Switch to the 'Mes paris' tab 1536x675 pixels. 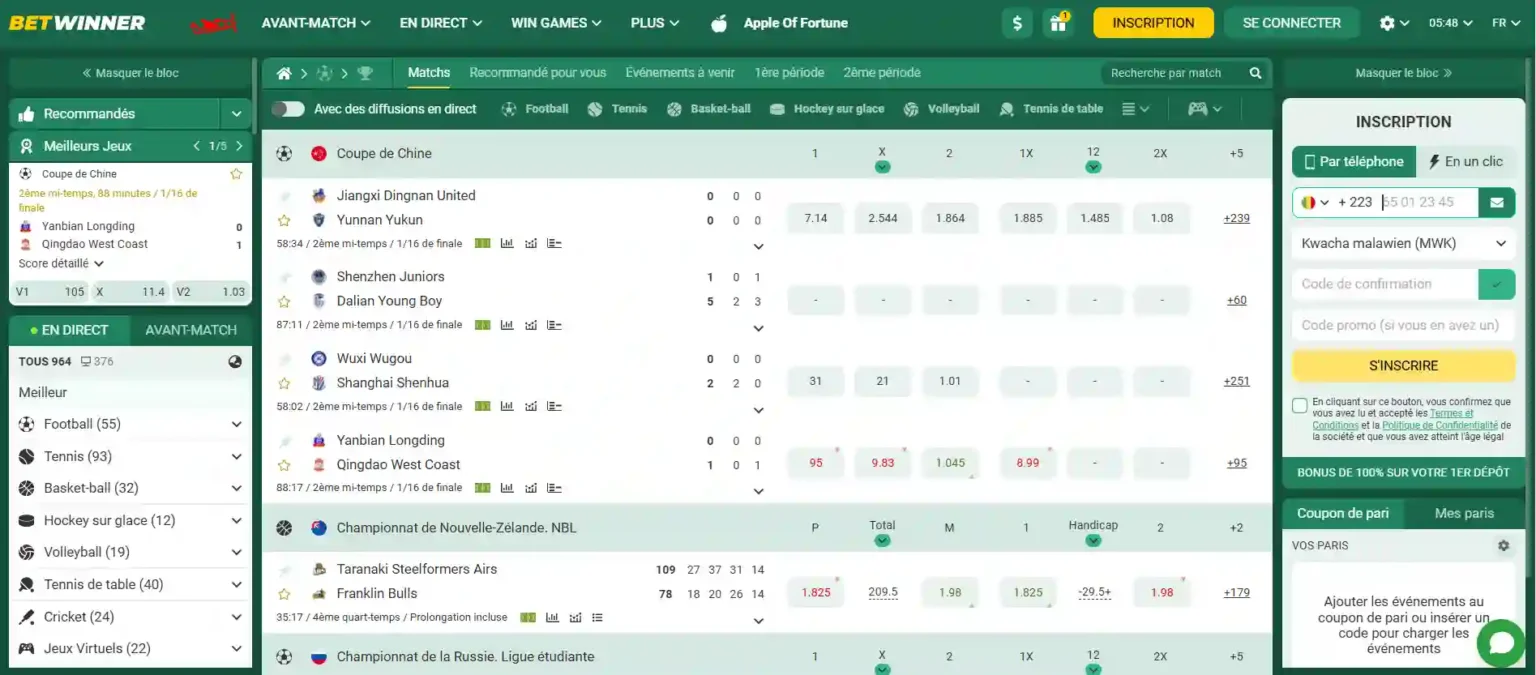pos(1463,512)
